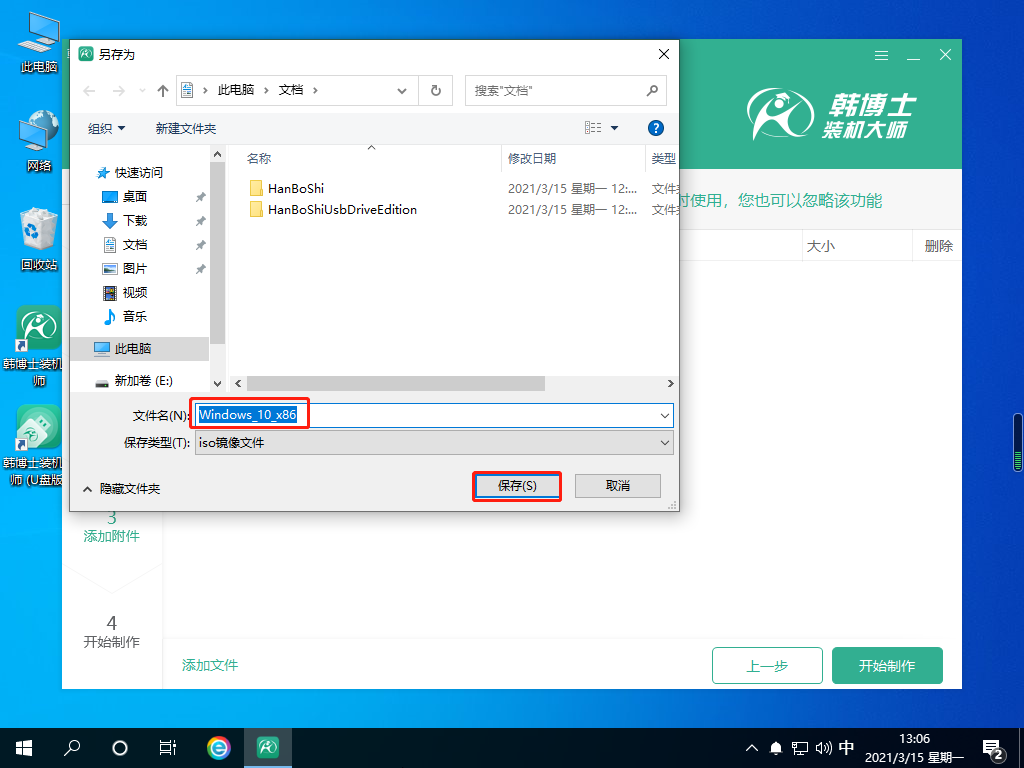Select 桌面 in quick access list

pyautogui.click(x=134, y=197)
